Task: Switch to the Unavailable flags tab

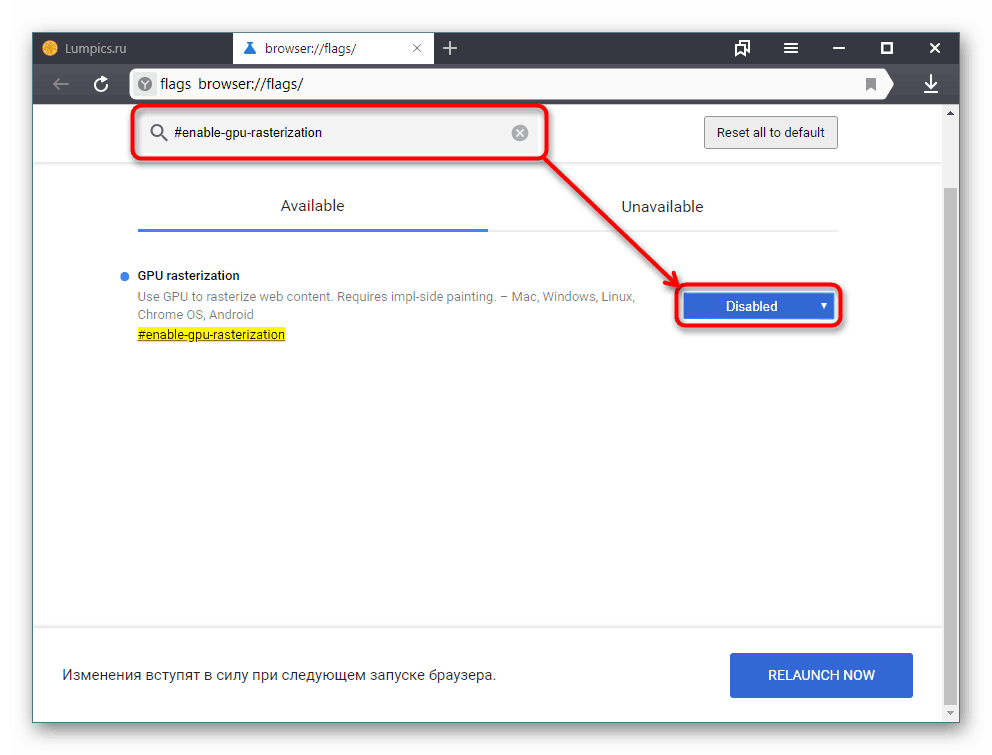Action: pyautogui.click(x=662, y=206)
